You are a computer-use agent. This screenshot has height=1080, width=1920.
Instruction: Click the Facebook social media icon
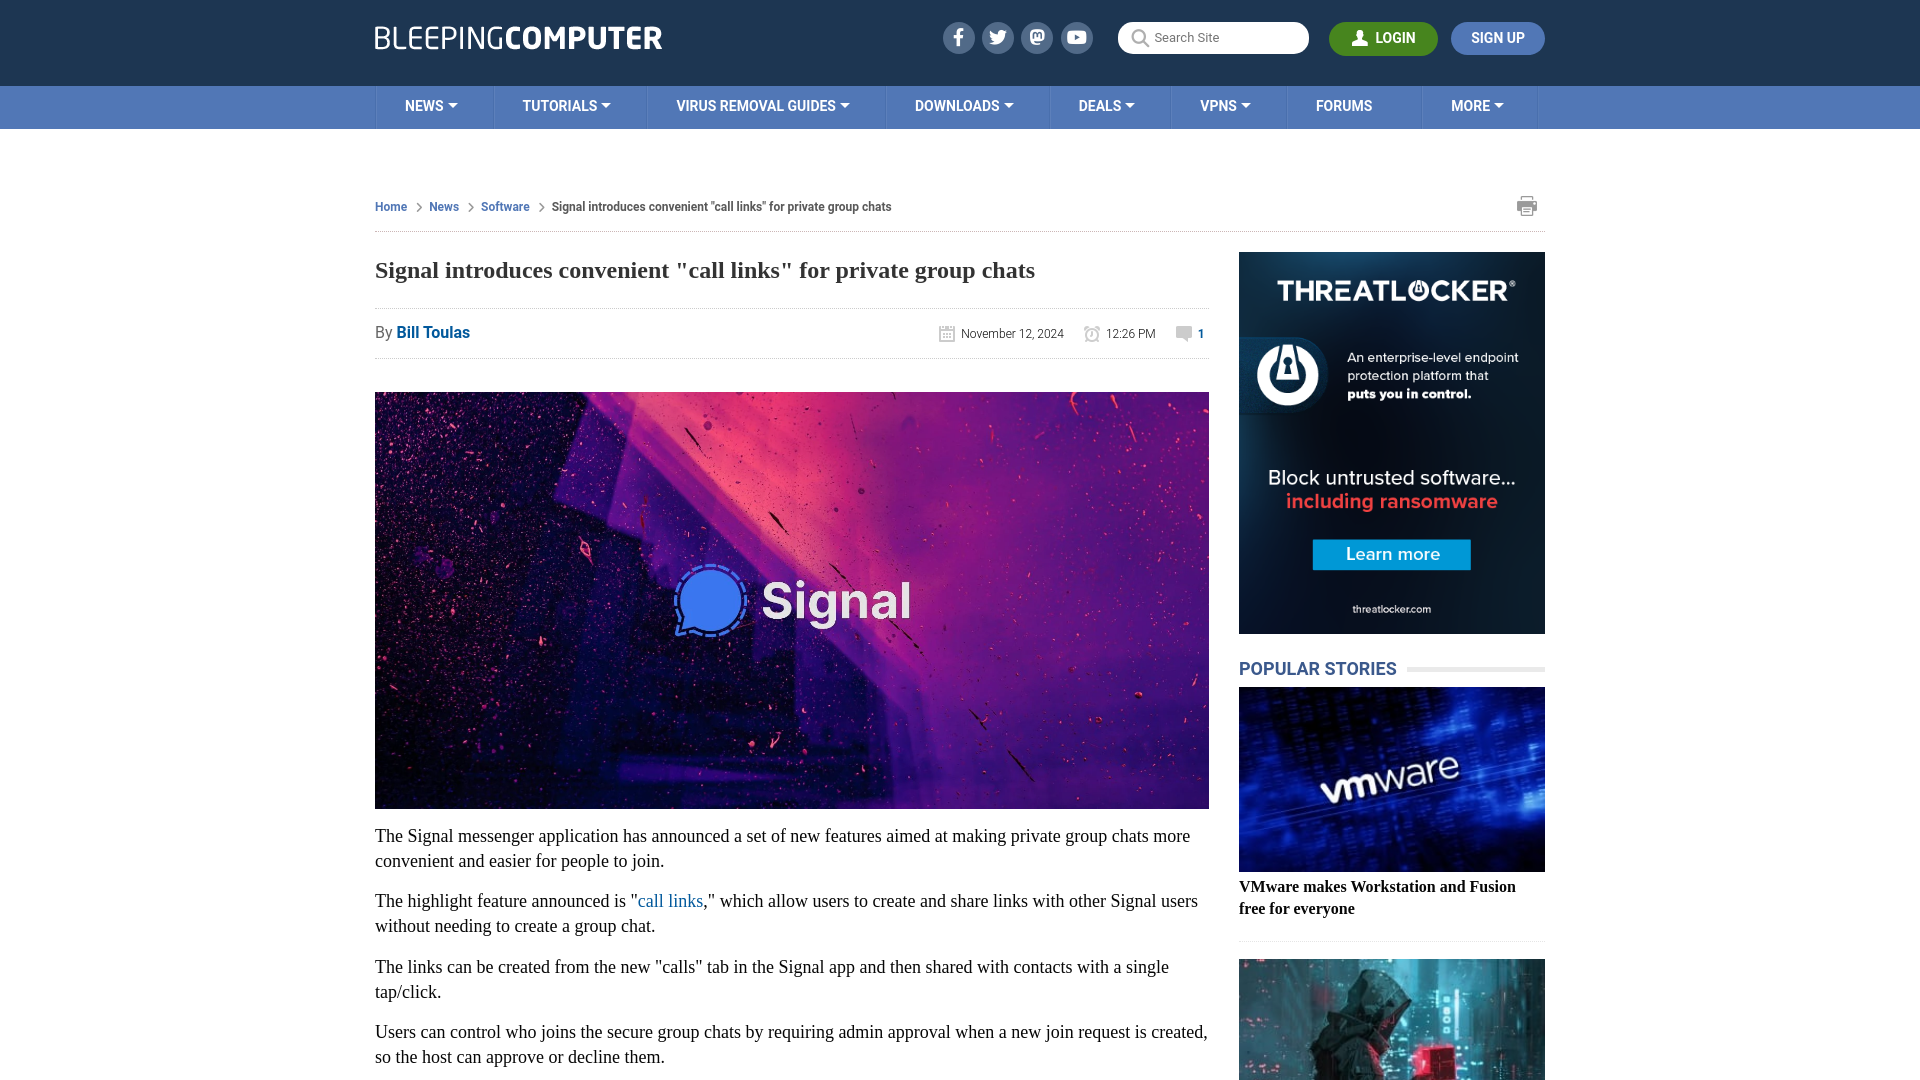pyautogui.click(x=957, y=37)
